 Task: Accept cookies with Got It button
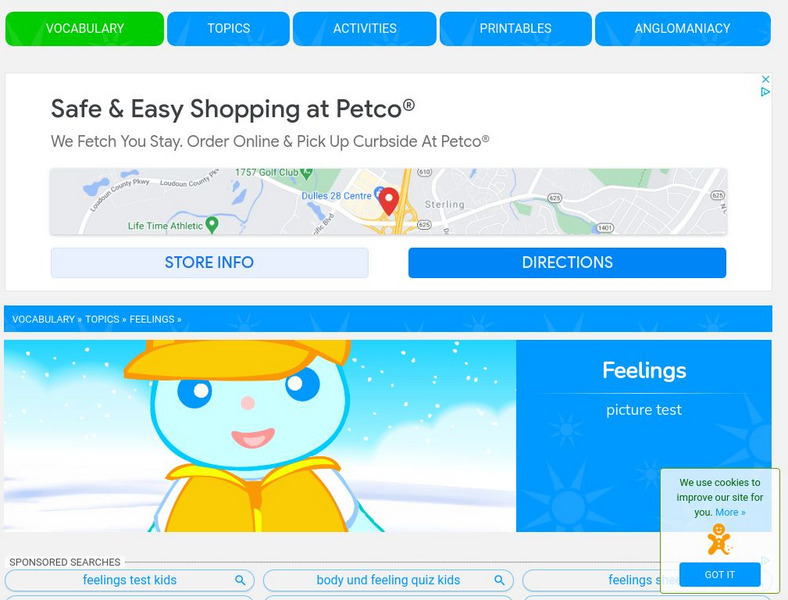pos(720,574)
